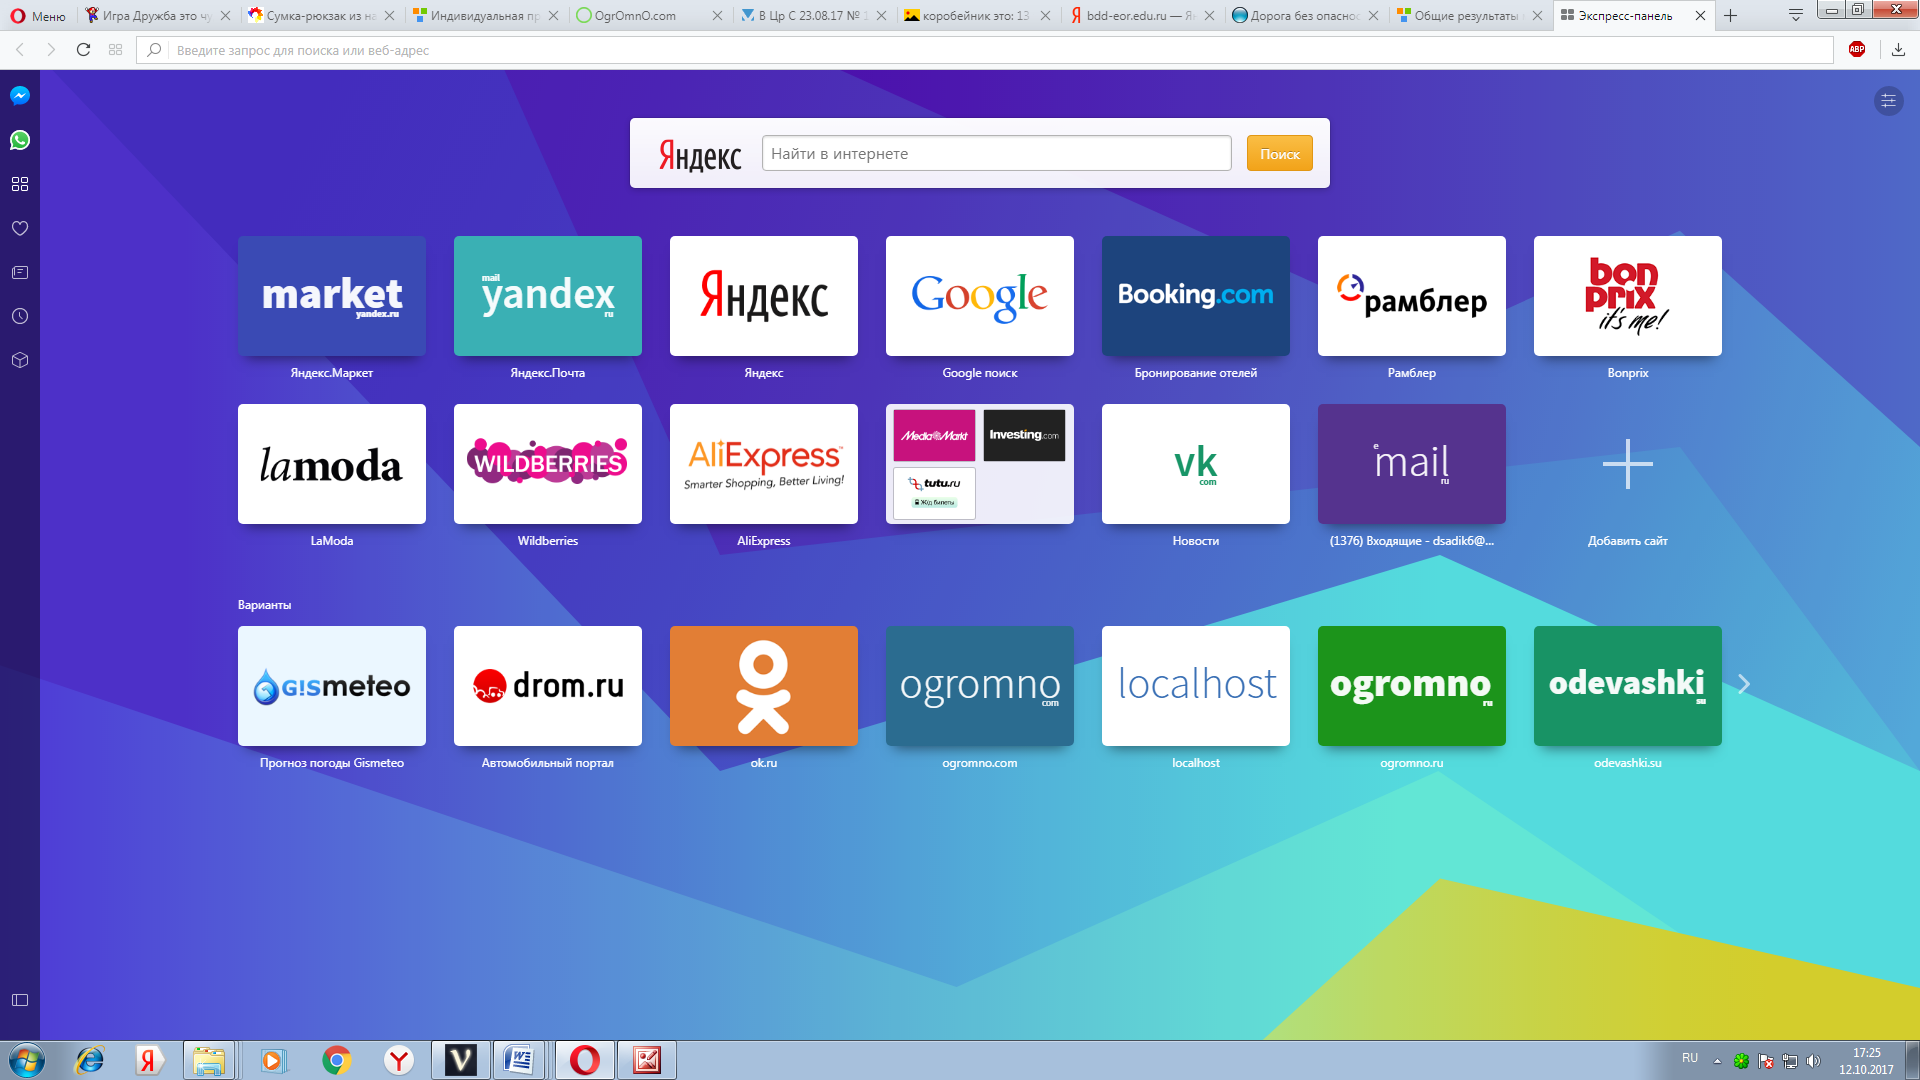Open the Рамблер tile
The height and width of the screenshot is (1080, 1920).
1412,296
